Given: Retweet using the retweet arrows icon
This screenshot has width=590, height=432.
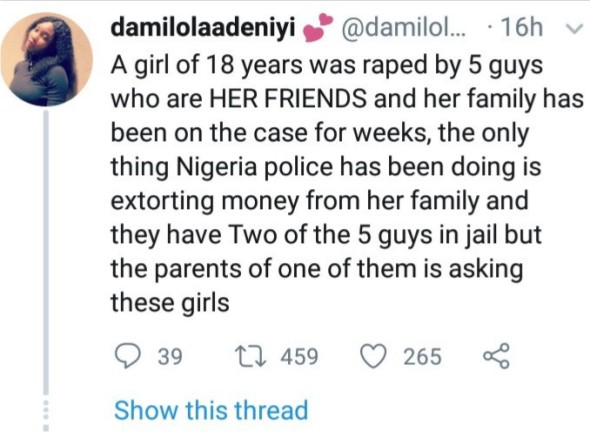Looking at the screenshot, I should pyautogui.click(x=250, y=356).
